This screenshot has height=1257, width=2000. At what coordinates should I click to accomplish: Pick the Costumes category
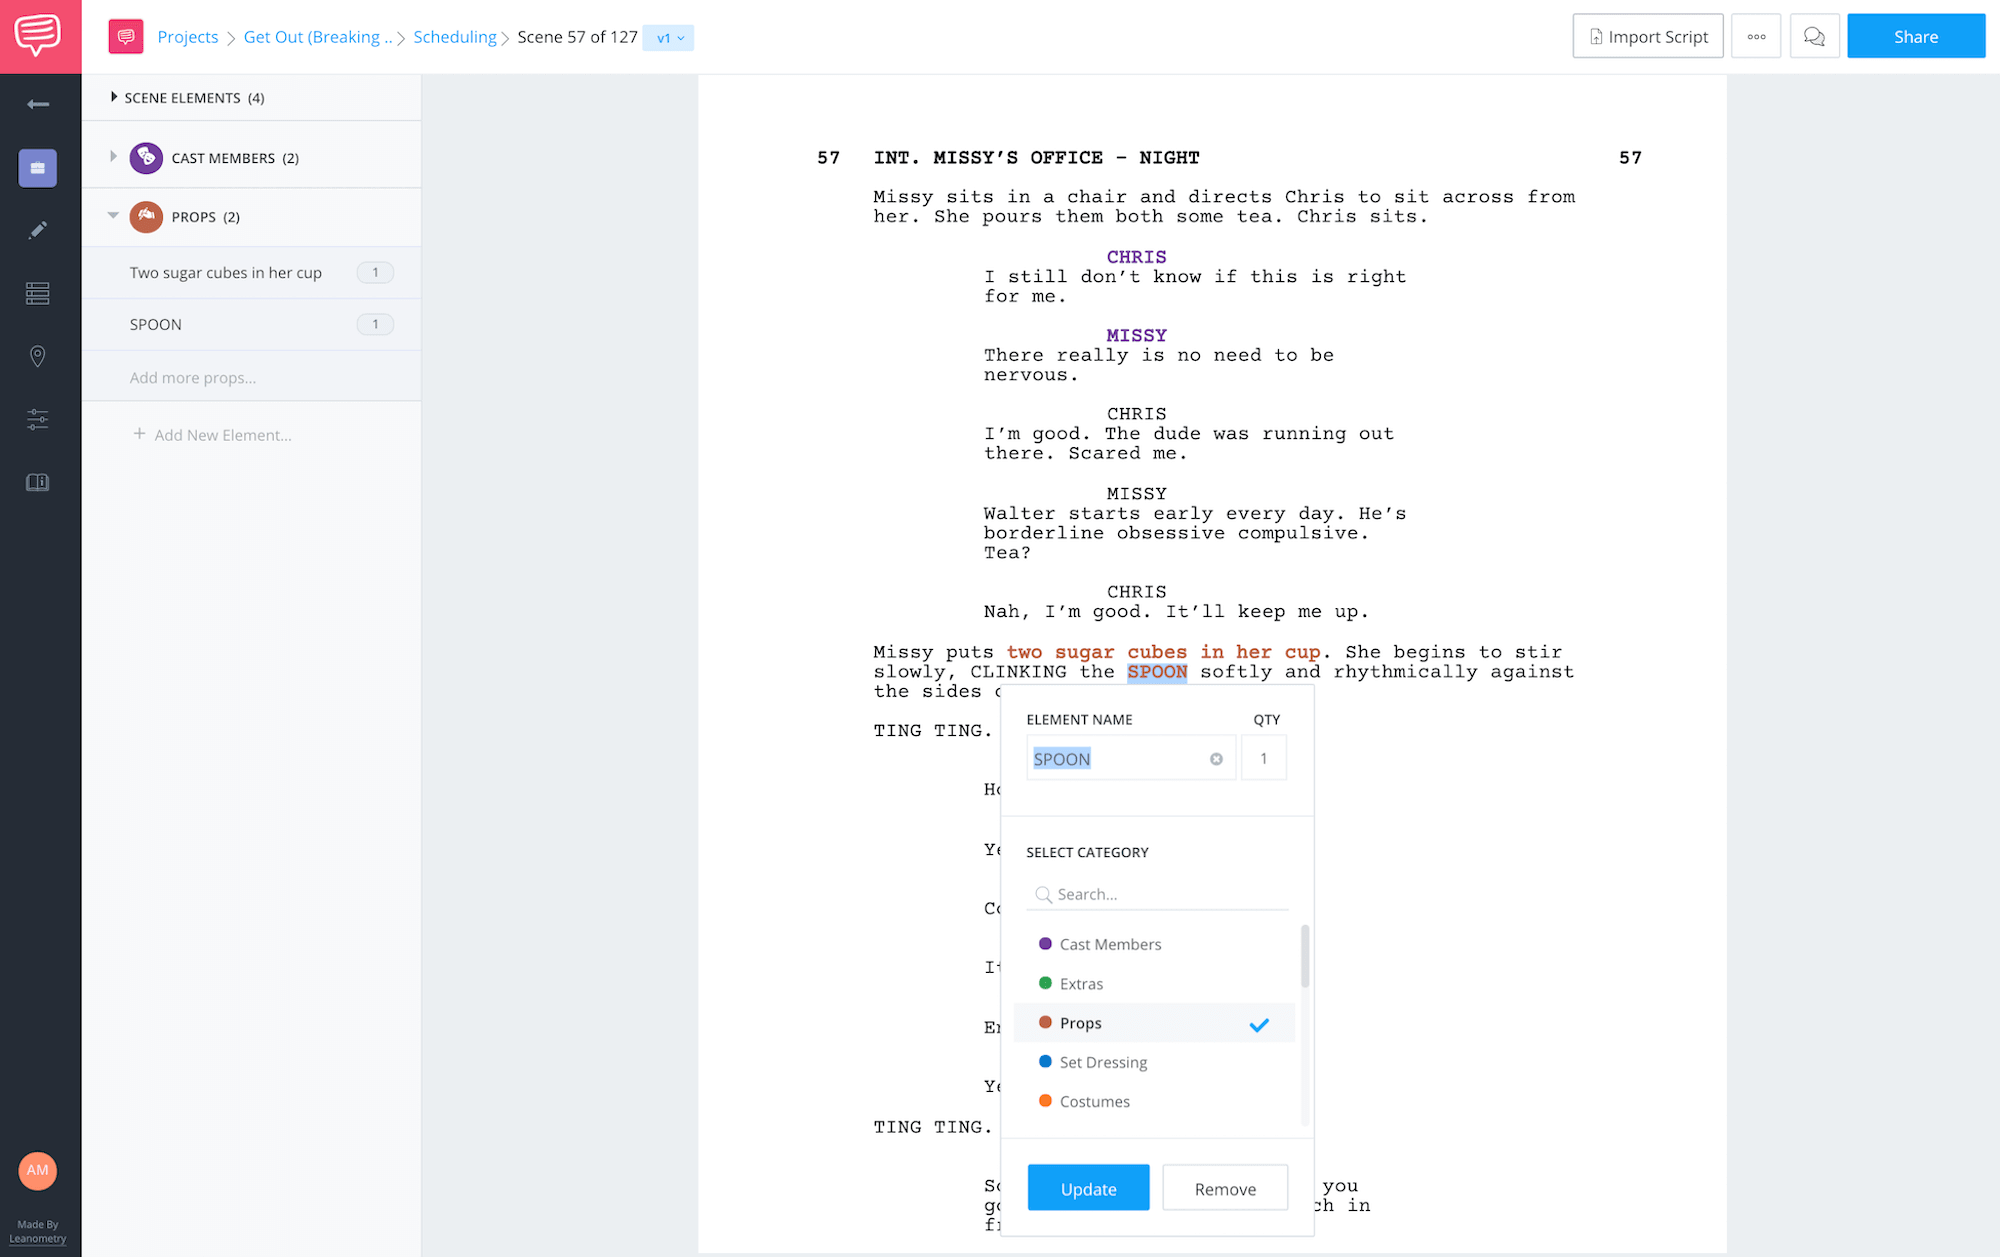1094,1101
